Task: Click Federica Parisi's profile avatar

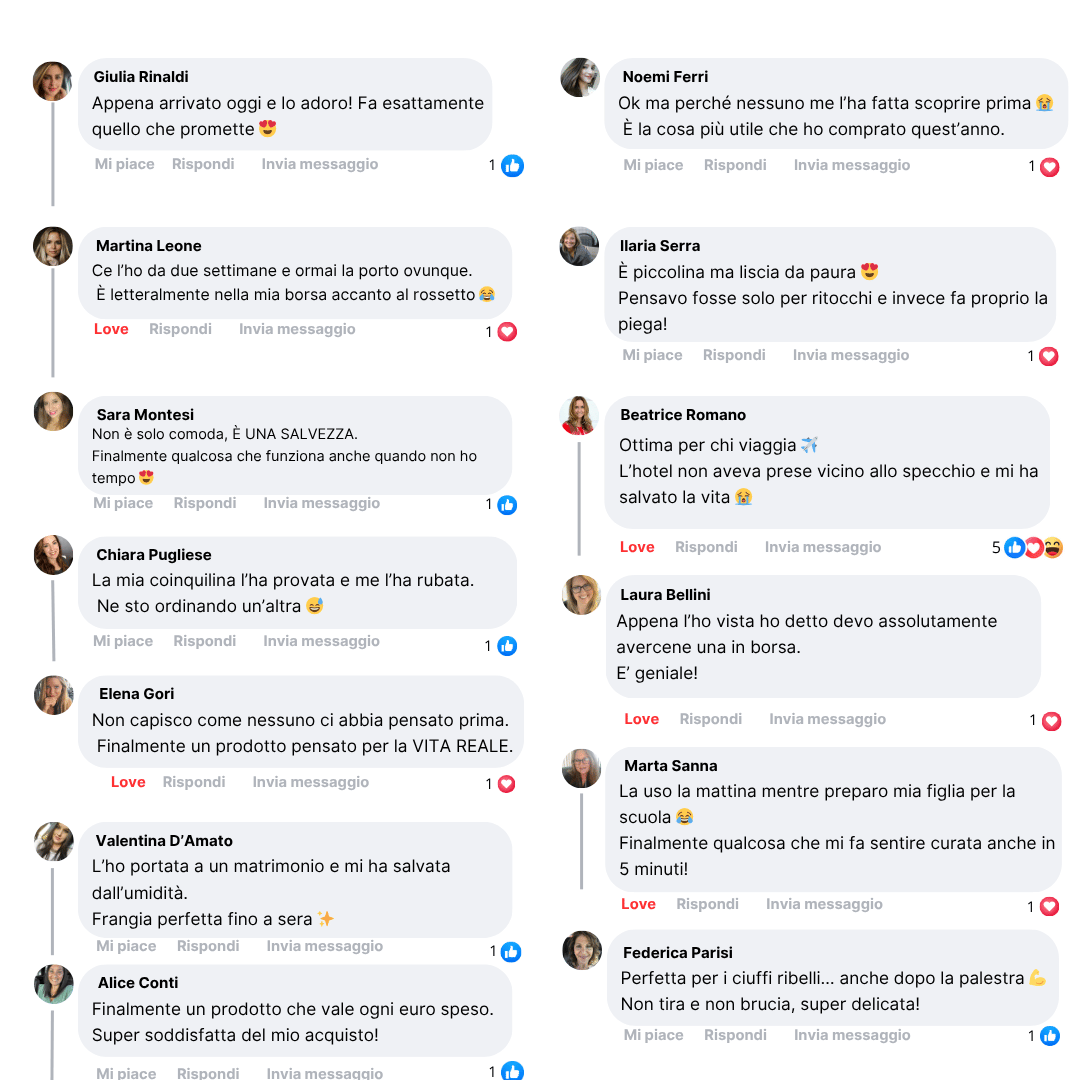Action: 582,951
